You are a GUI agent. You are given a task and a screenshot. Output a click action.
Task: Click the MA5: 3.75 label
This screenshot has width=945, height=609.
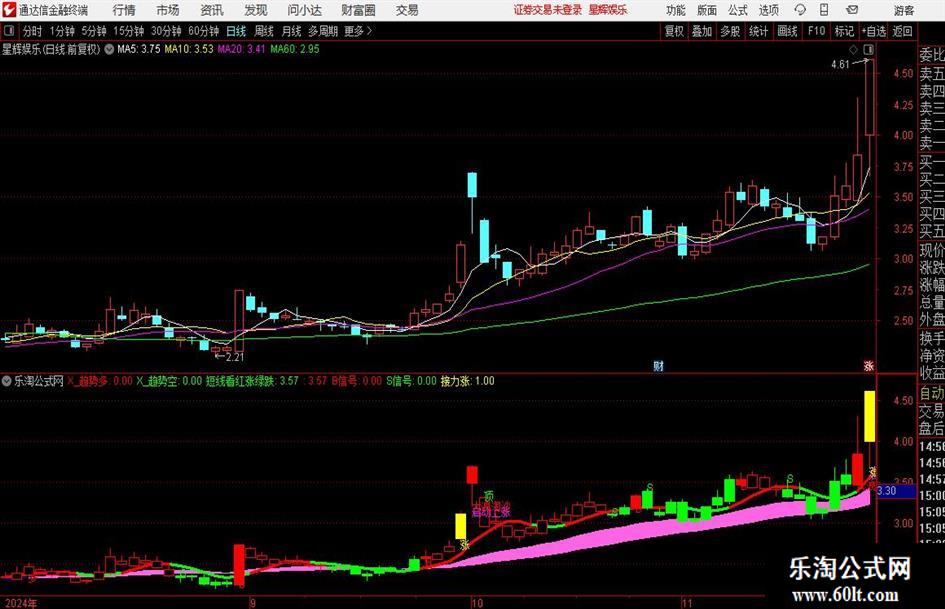pos(139,49)
